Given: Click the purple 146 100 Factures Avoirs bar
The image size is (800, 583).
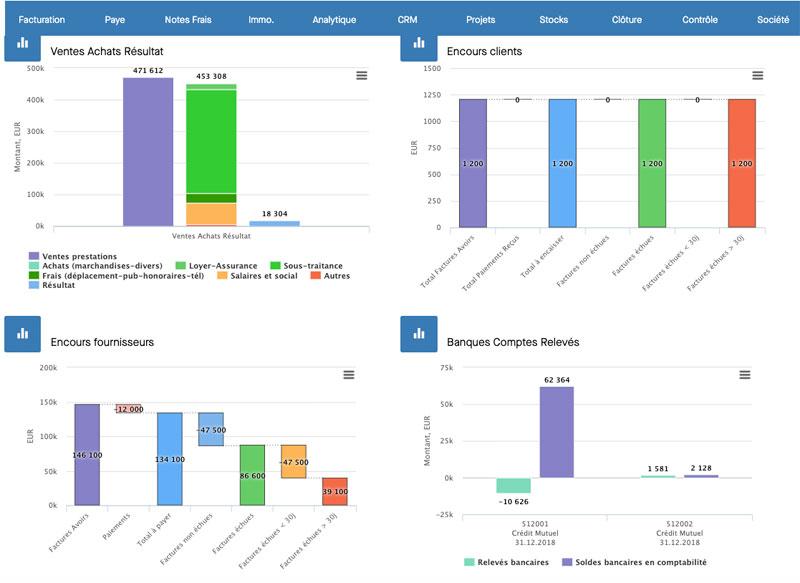Looking at the screenshot, I should pos(87,454).
